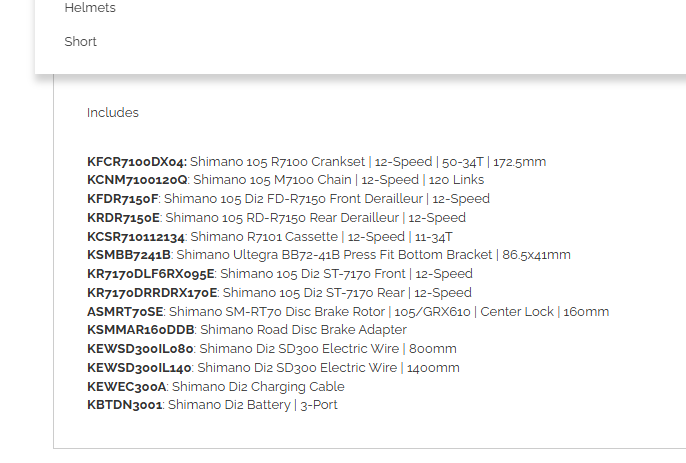
Task: Click the Shimano 105 R7100 Crankset description
Action: (277, 161)
